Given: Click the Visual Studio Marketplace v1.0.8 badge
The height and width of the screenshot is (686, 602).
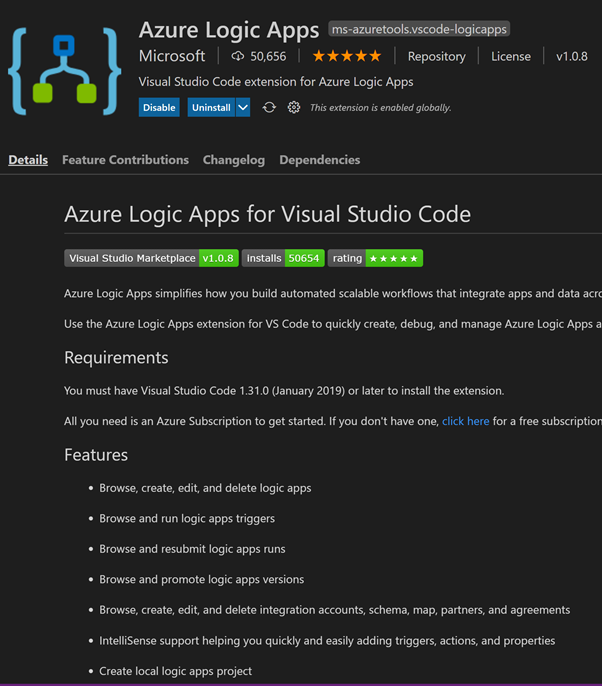Looking at the screenshot, I should 151,258.
